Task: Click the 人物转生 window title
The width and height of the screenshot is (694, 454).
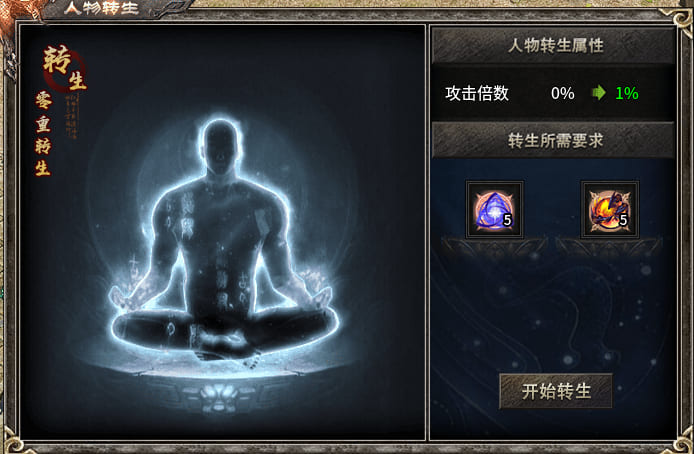Action: pyautogui.click(x=101, y=8)
